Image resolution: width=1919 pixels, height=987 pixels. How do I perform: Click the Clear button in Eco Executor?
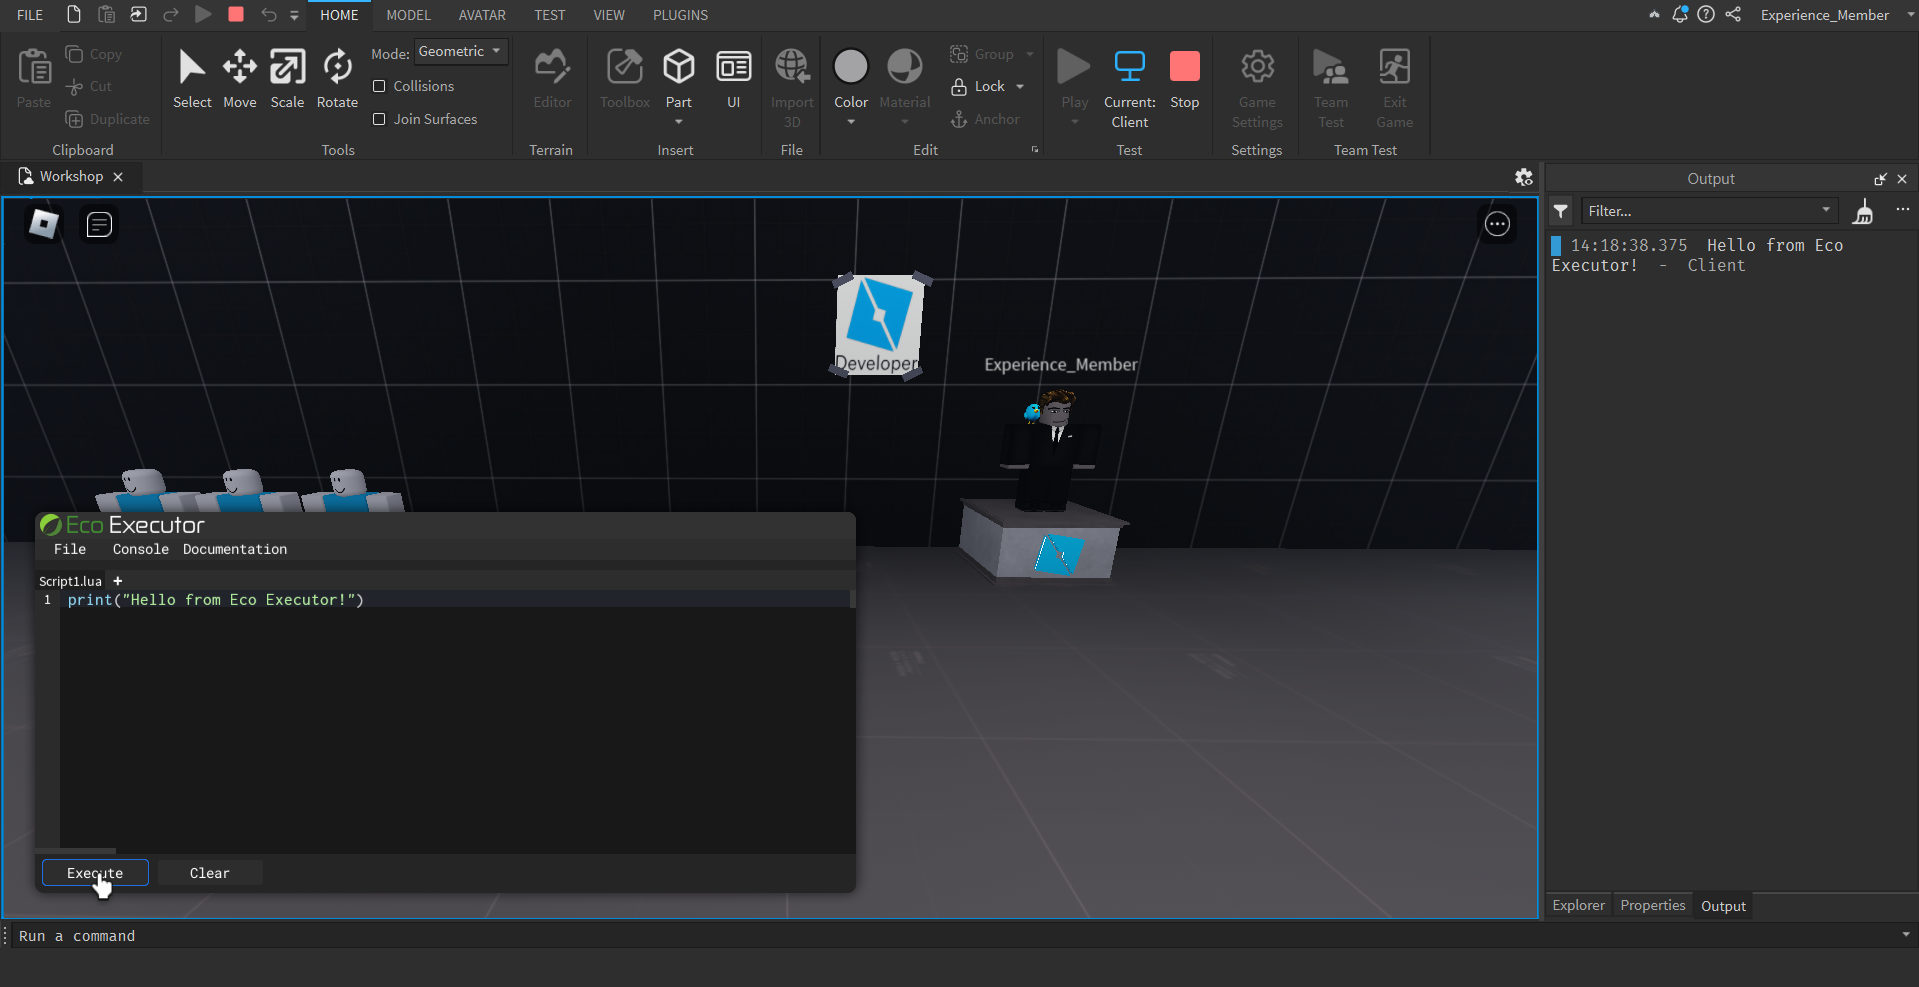[210, 873]
